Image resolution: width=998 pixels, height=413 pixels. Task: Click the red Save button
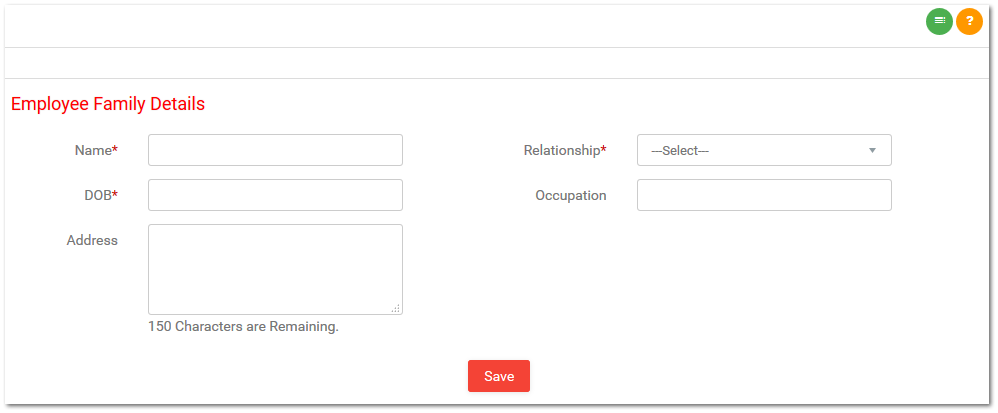(x=499, y=376)
